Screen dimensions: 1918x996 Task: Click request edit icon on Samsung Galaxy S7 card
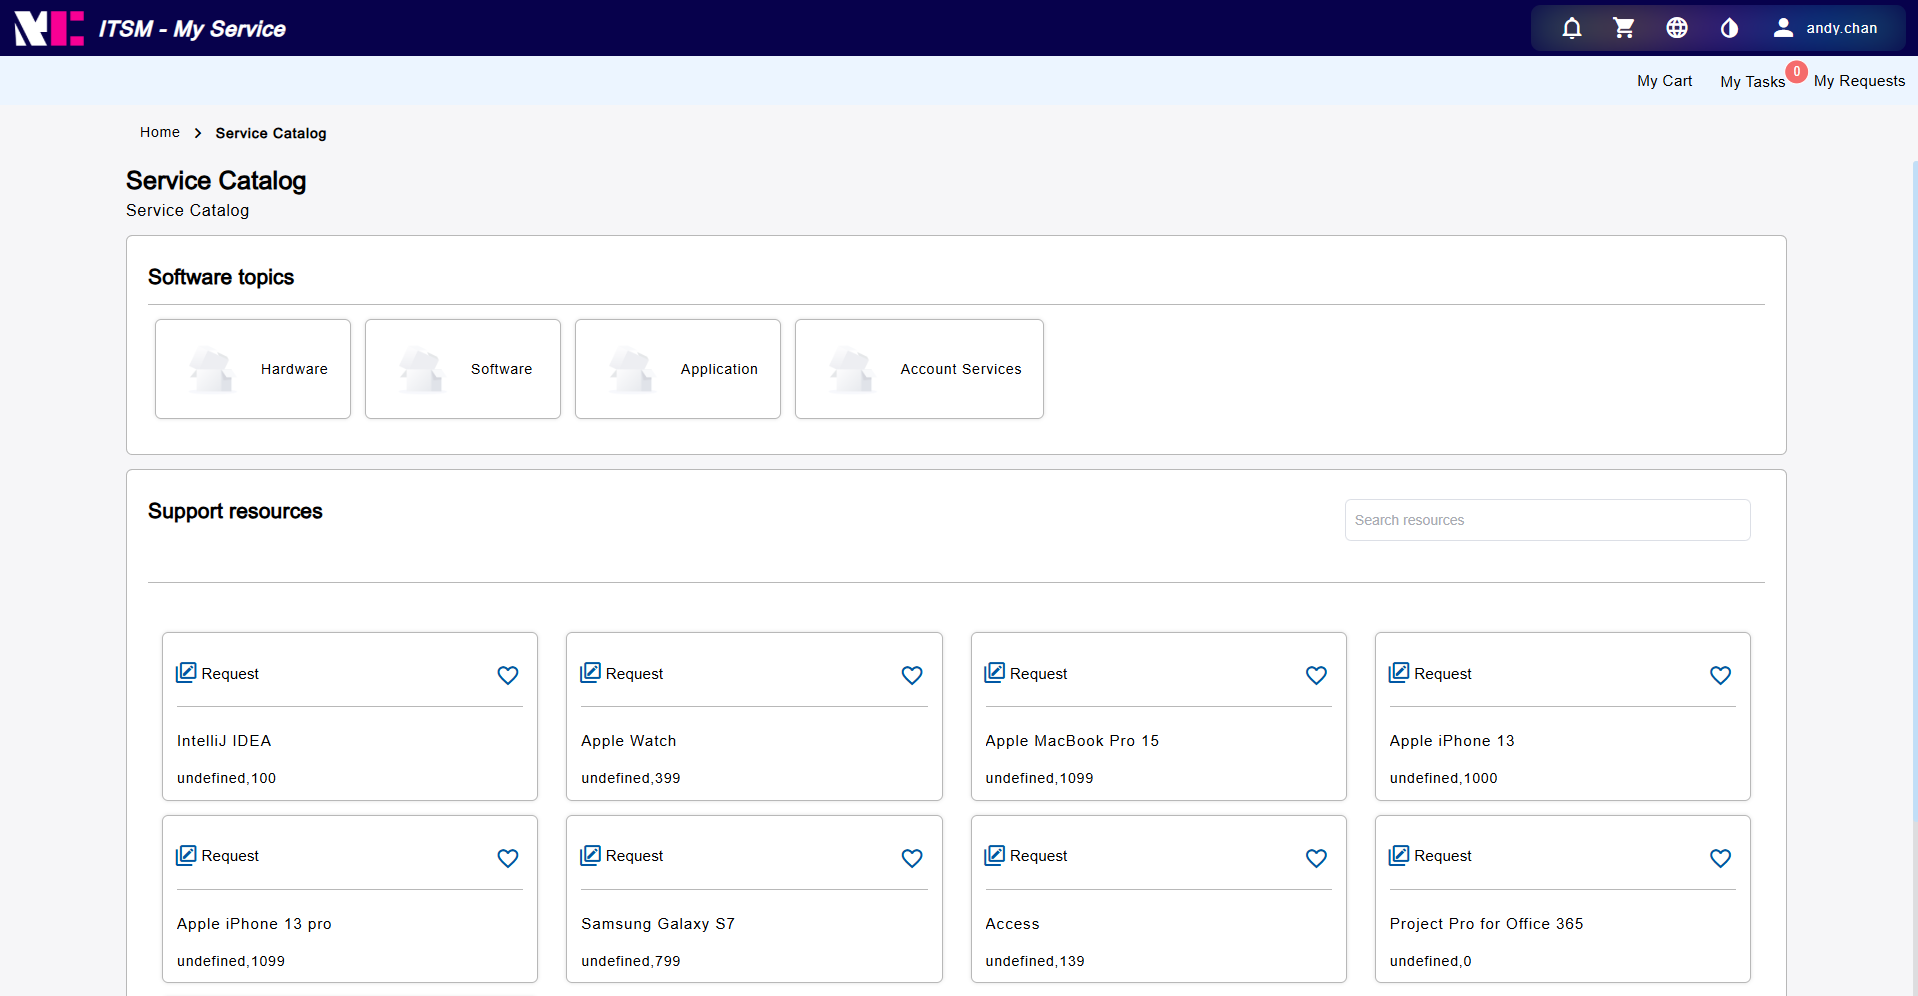pyautogui.click(x=590, y=855)
